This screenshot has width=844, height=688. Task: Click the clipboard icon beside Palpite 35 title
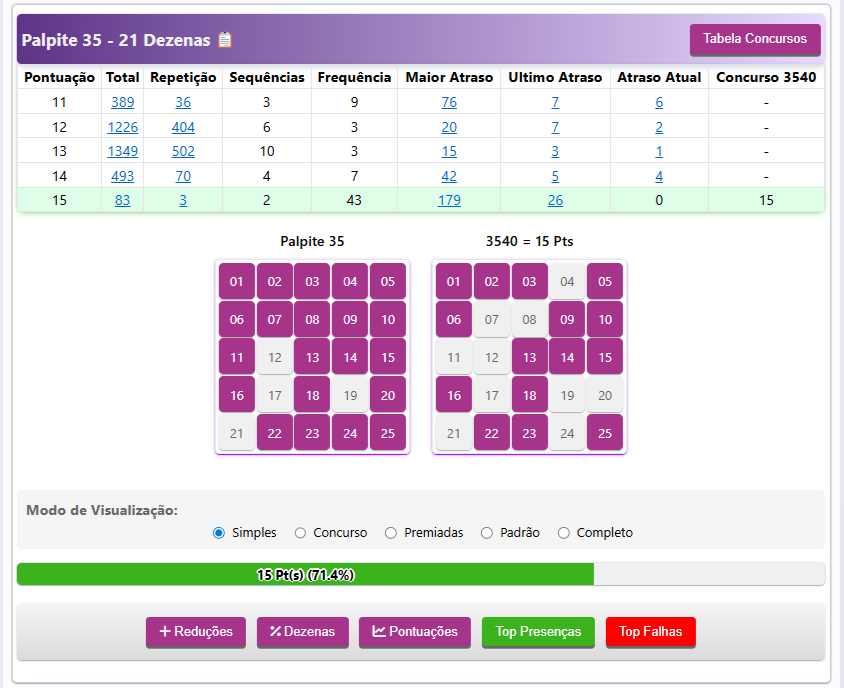point(225,40)
